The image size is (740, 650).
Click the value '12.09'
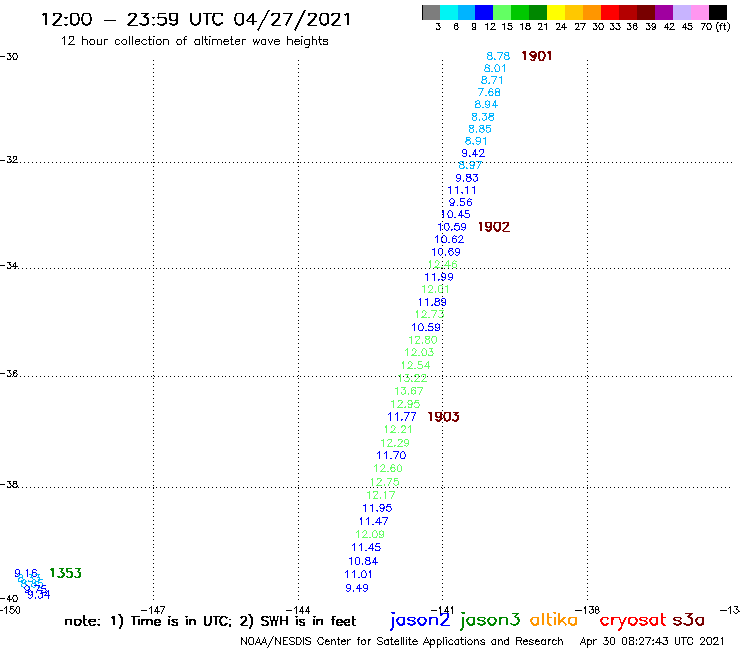click(370, 534)
